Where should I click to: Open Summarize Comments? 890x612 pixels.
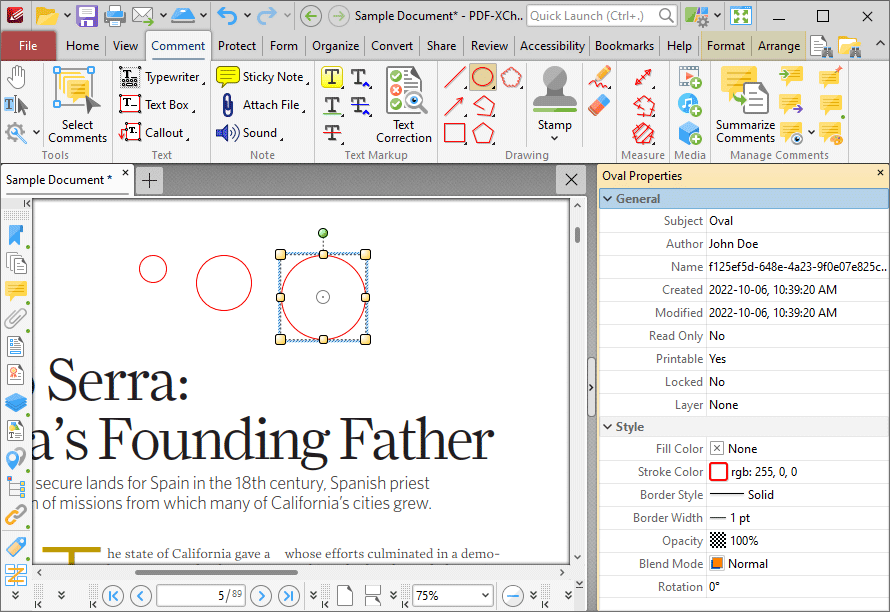point(745,104)
